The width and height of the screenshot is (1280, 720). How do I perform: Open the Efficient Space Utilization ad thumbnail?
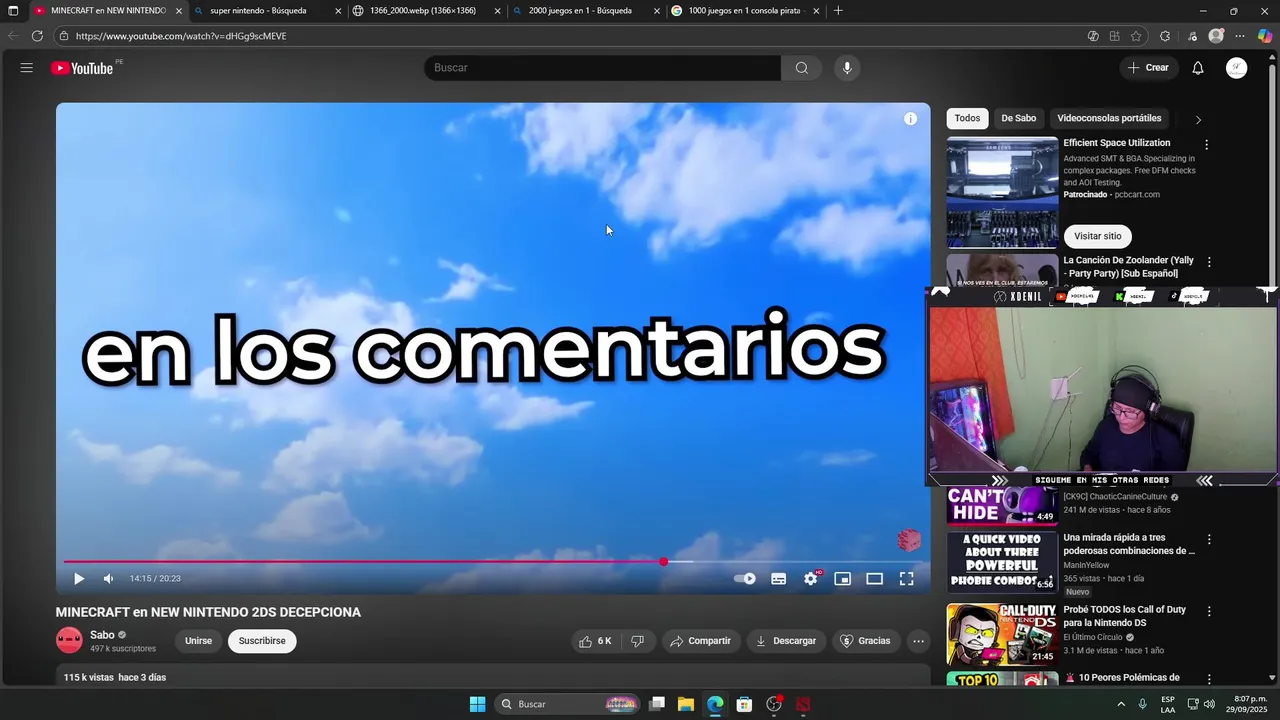(x=1002, y=192)
